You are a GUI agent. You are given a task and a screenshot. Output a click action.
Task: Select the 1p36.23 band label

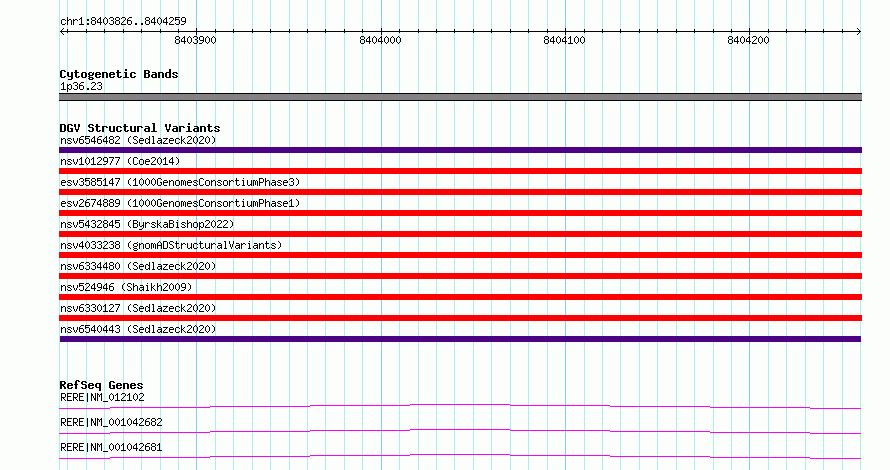point(81,86)
